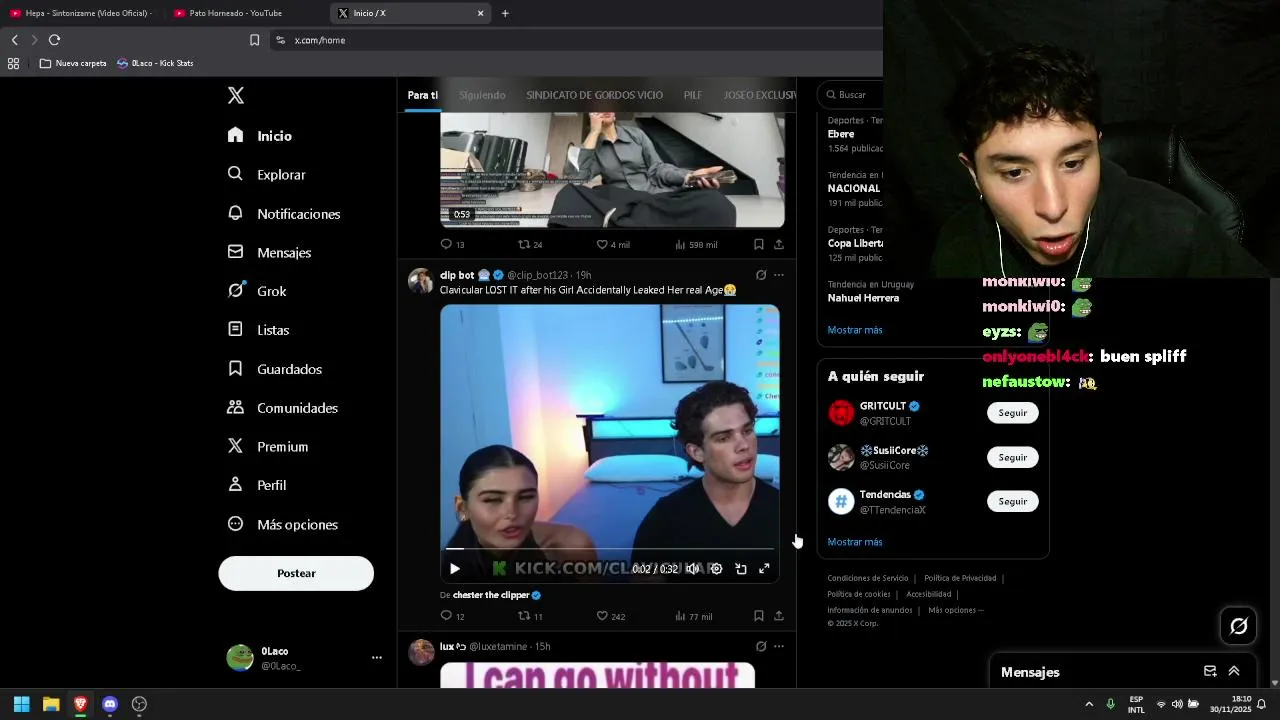
Task: Bookmark this page in the browser address bar
Action: coord(254,40)
